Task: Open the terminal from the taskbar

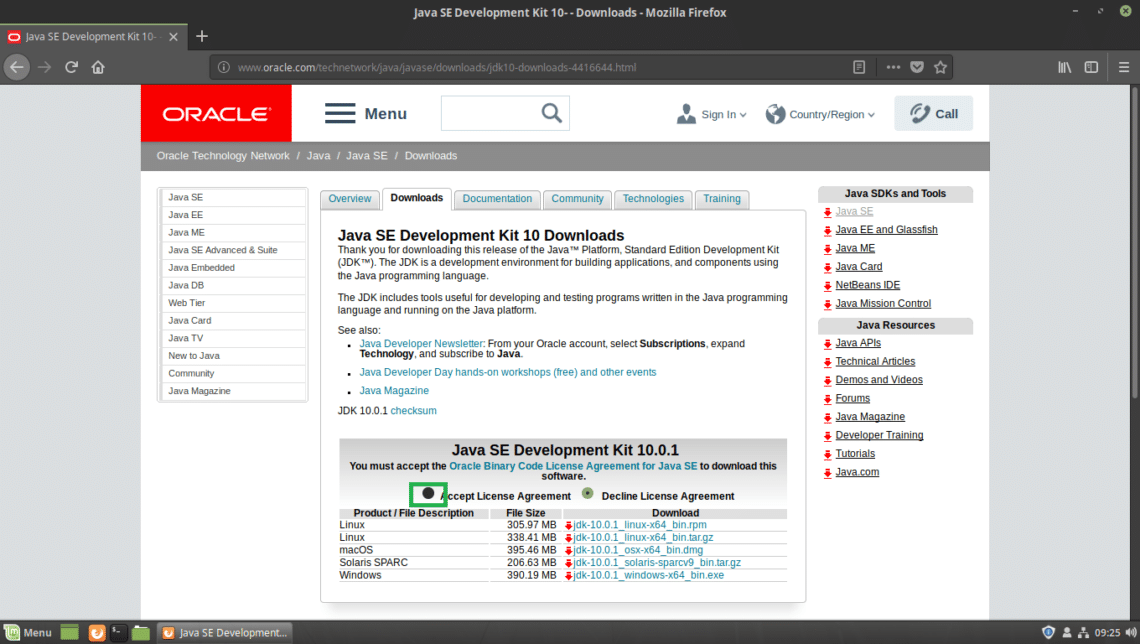Action: click(x=119, y=633)
